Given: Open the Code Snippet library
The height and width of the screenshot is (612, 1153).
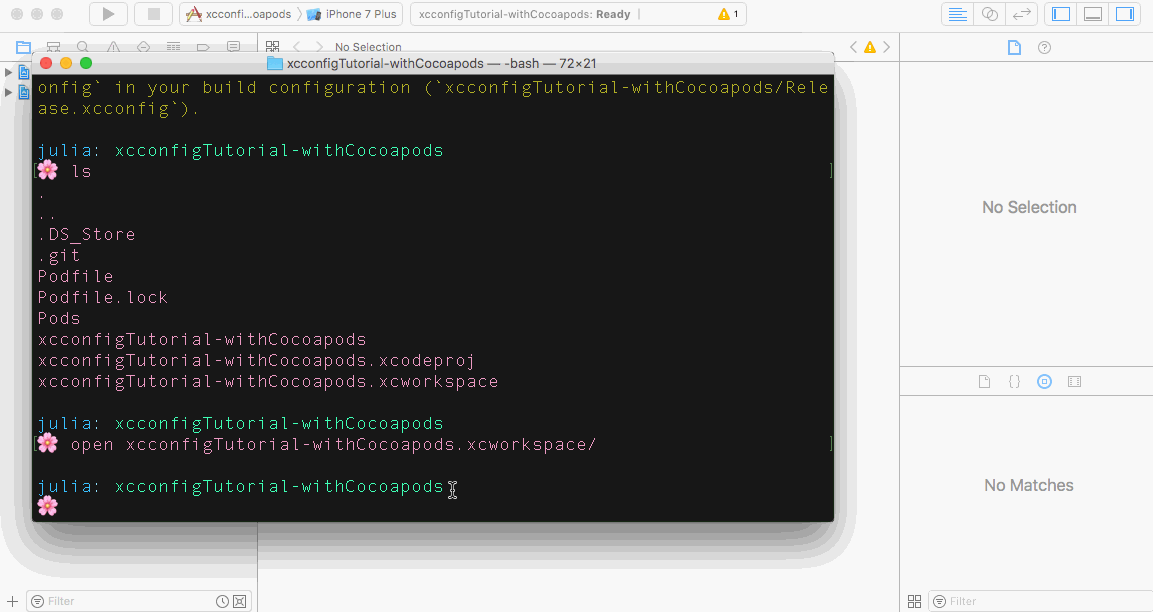Looking at the screenshot, I should coord(1014,381).
